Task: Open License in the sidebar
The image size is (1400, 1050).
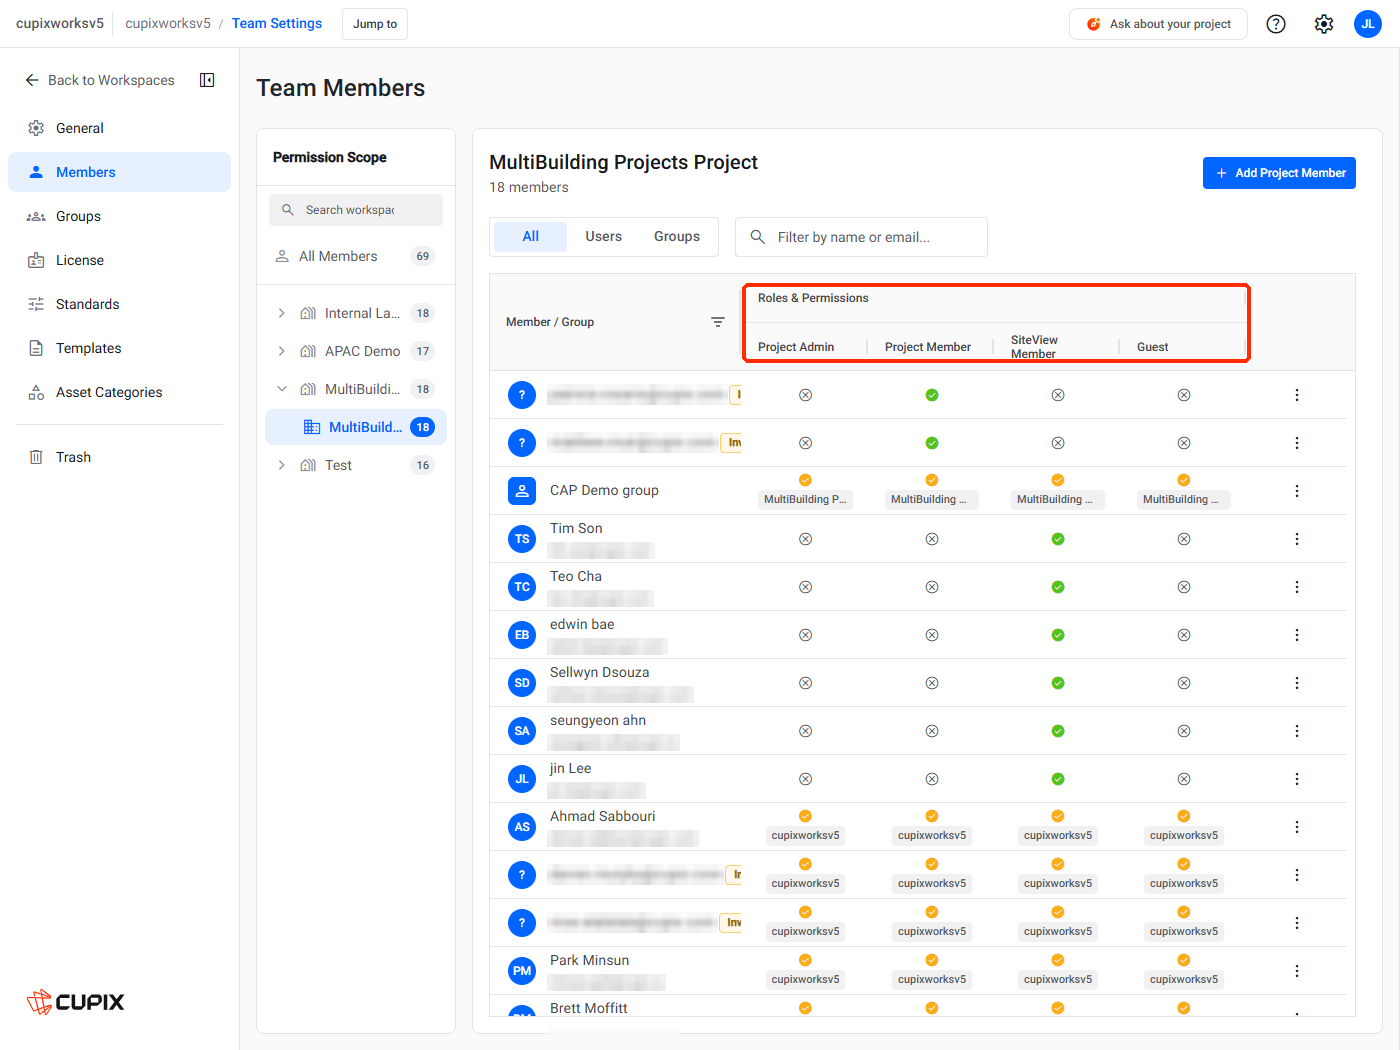Action: tap(119, 260)
